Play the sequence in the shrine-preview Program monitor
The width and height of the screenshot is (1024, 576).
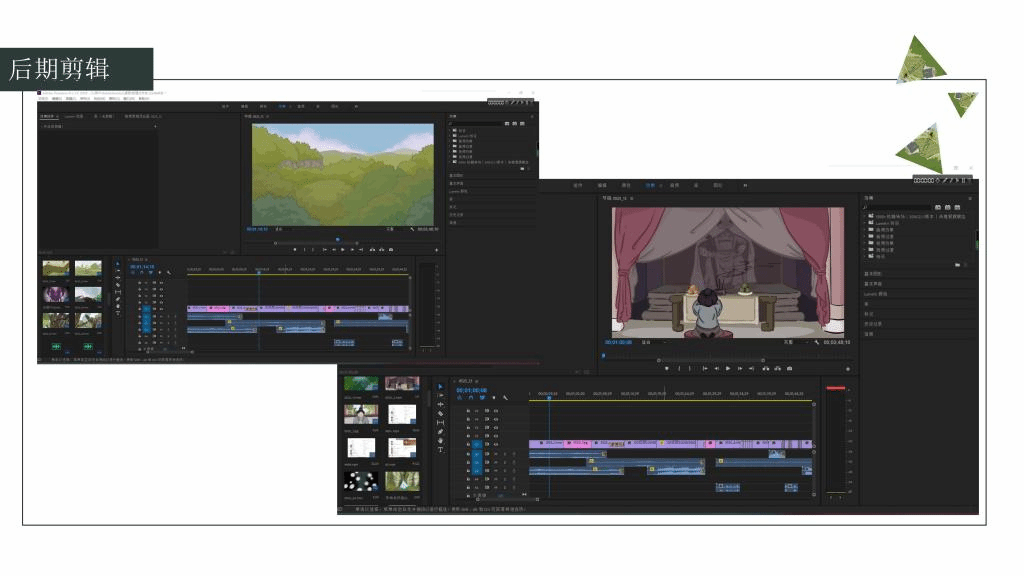pos(728,369)
